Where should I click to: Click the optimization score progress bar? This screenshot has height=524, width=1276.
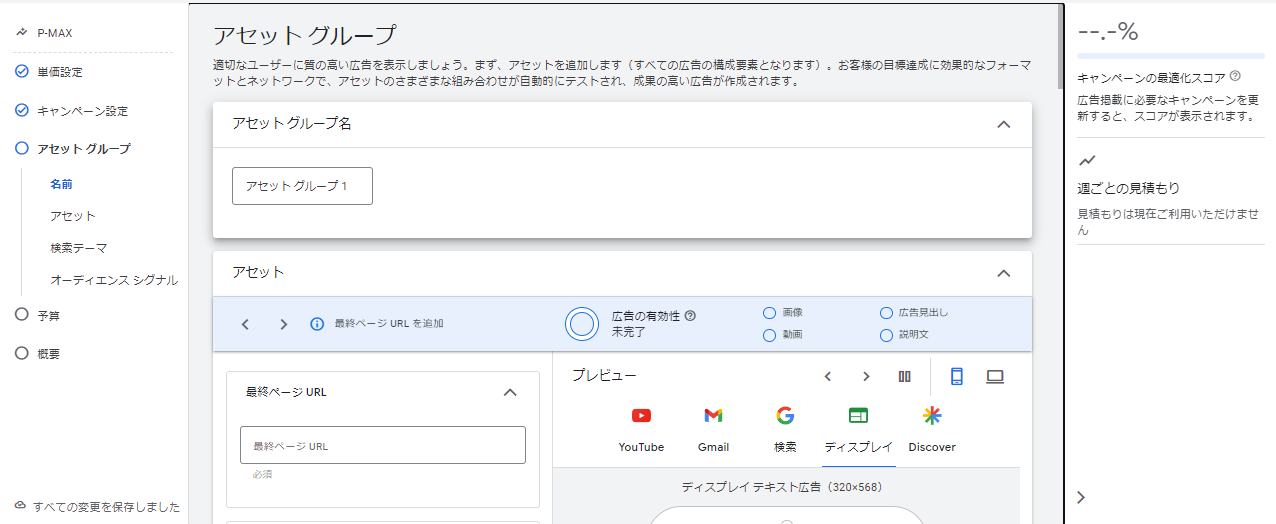(x=1171, y=56)
